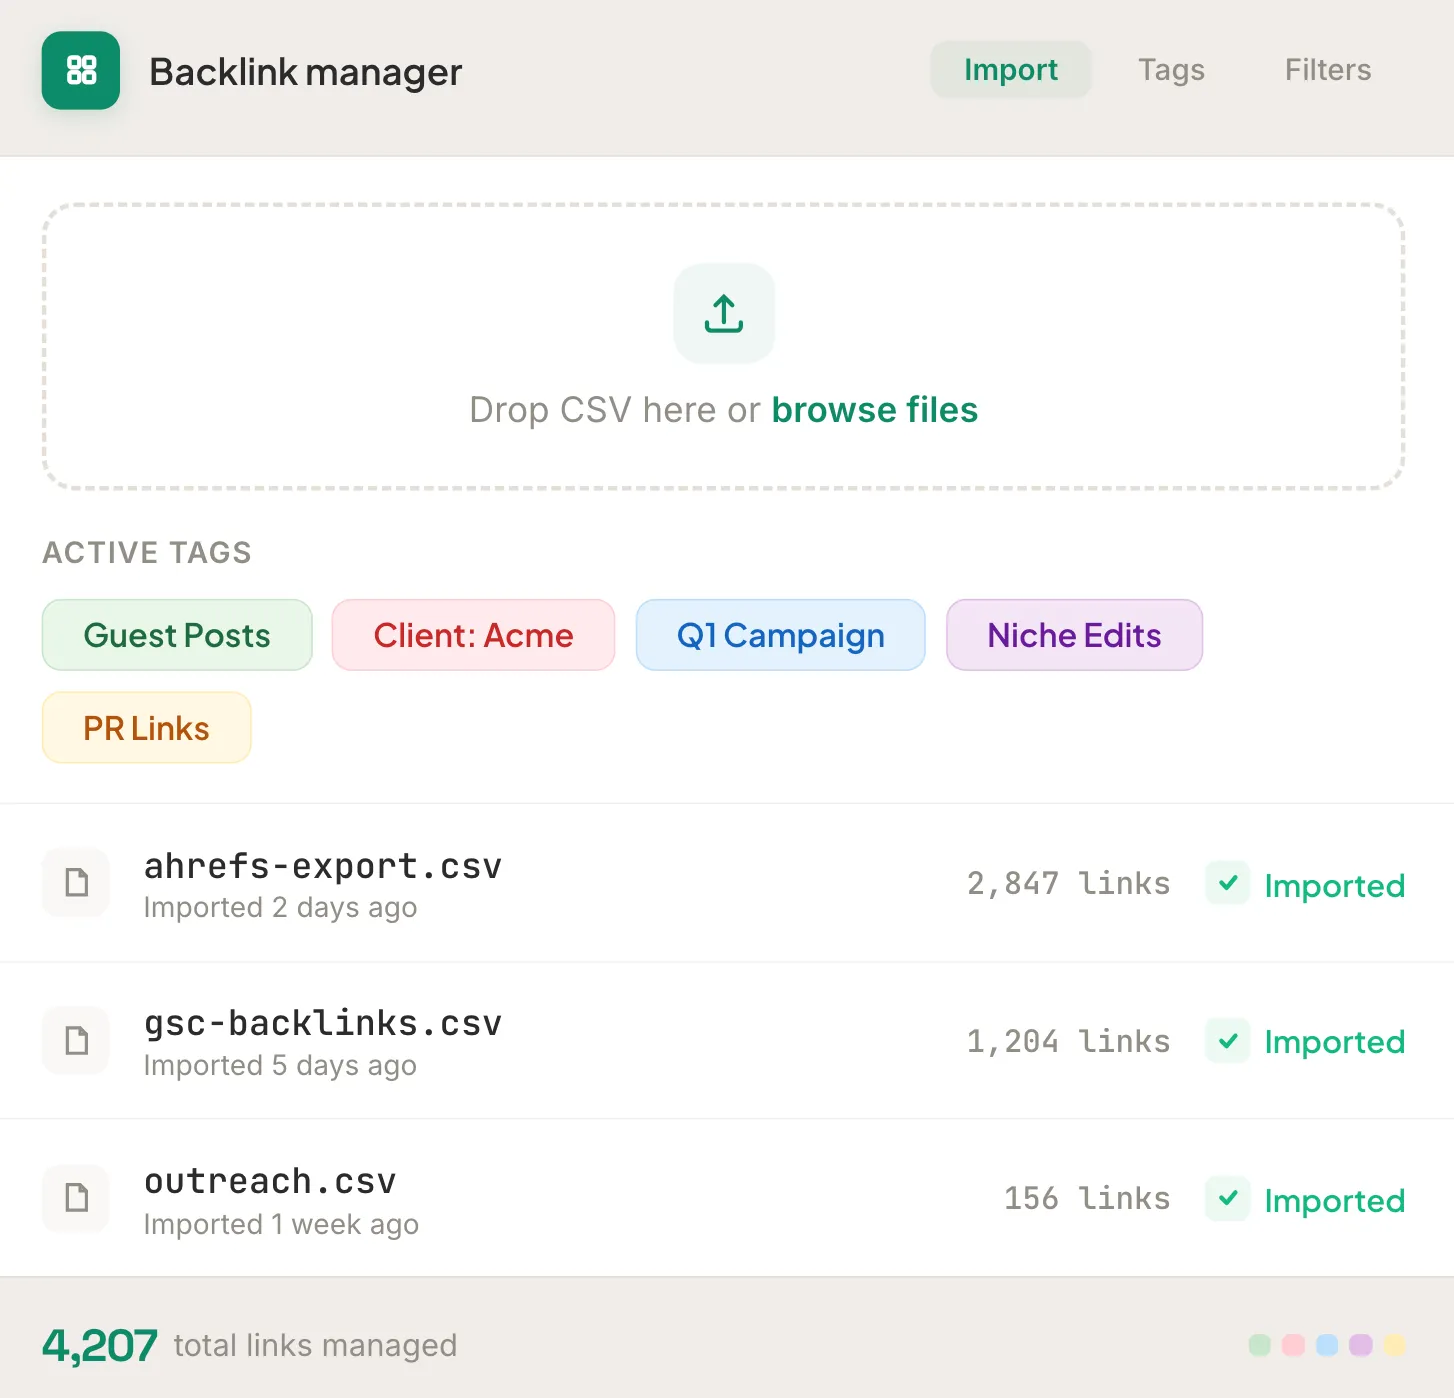Click the file icon beside outreach.csv
This screenshot has width=1454, height=1398.
pyautogui.click(x=76, y=1199)
